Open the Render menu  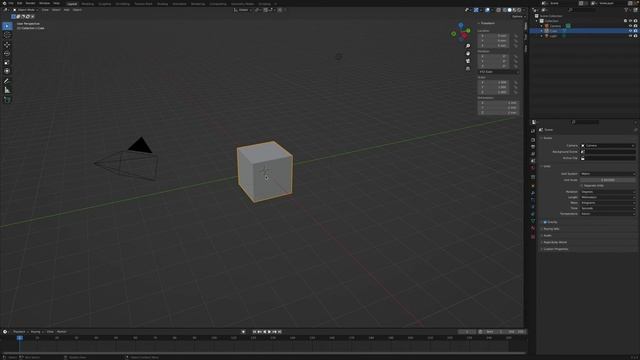(30, 3)
